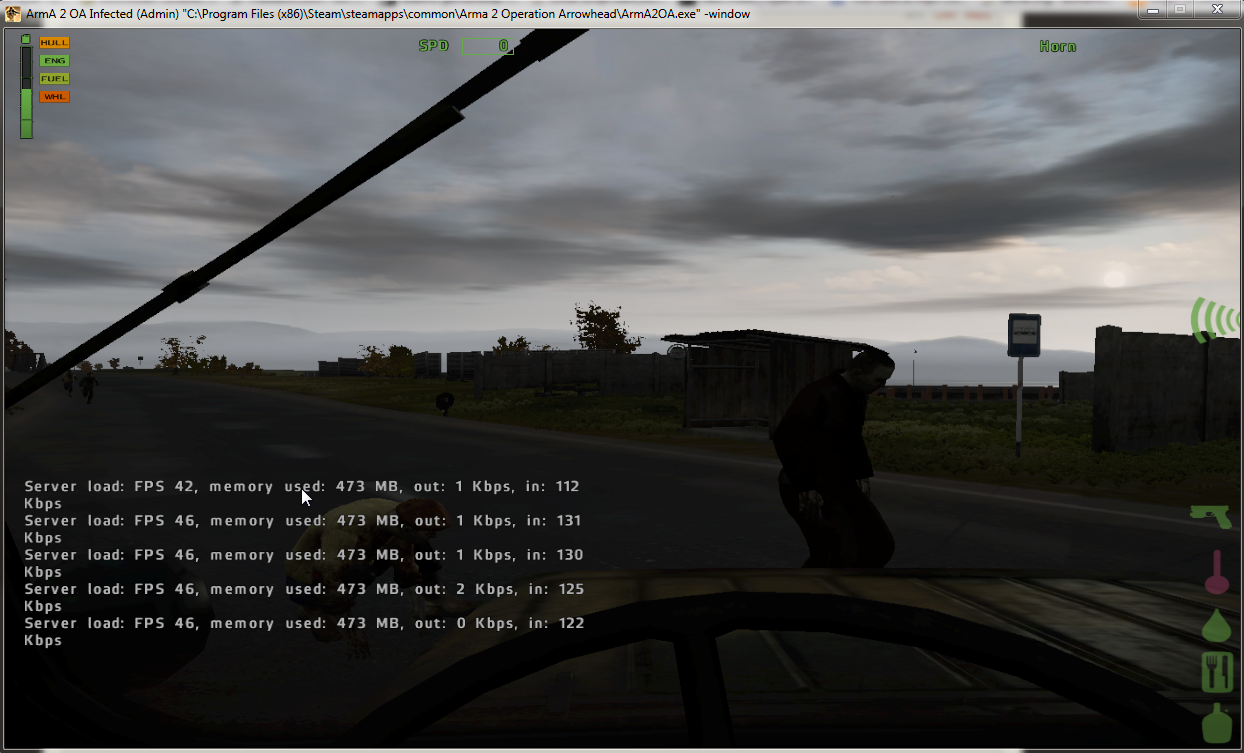
Task: Minimize the ArmA 2 OA window
Action: tap(1152, 9)
